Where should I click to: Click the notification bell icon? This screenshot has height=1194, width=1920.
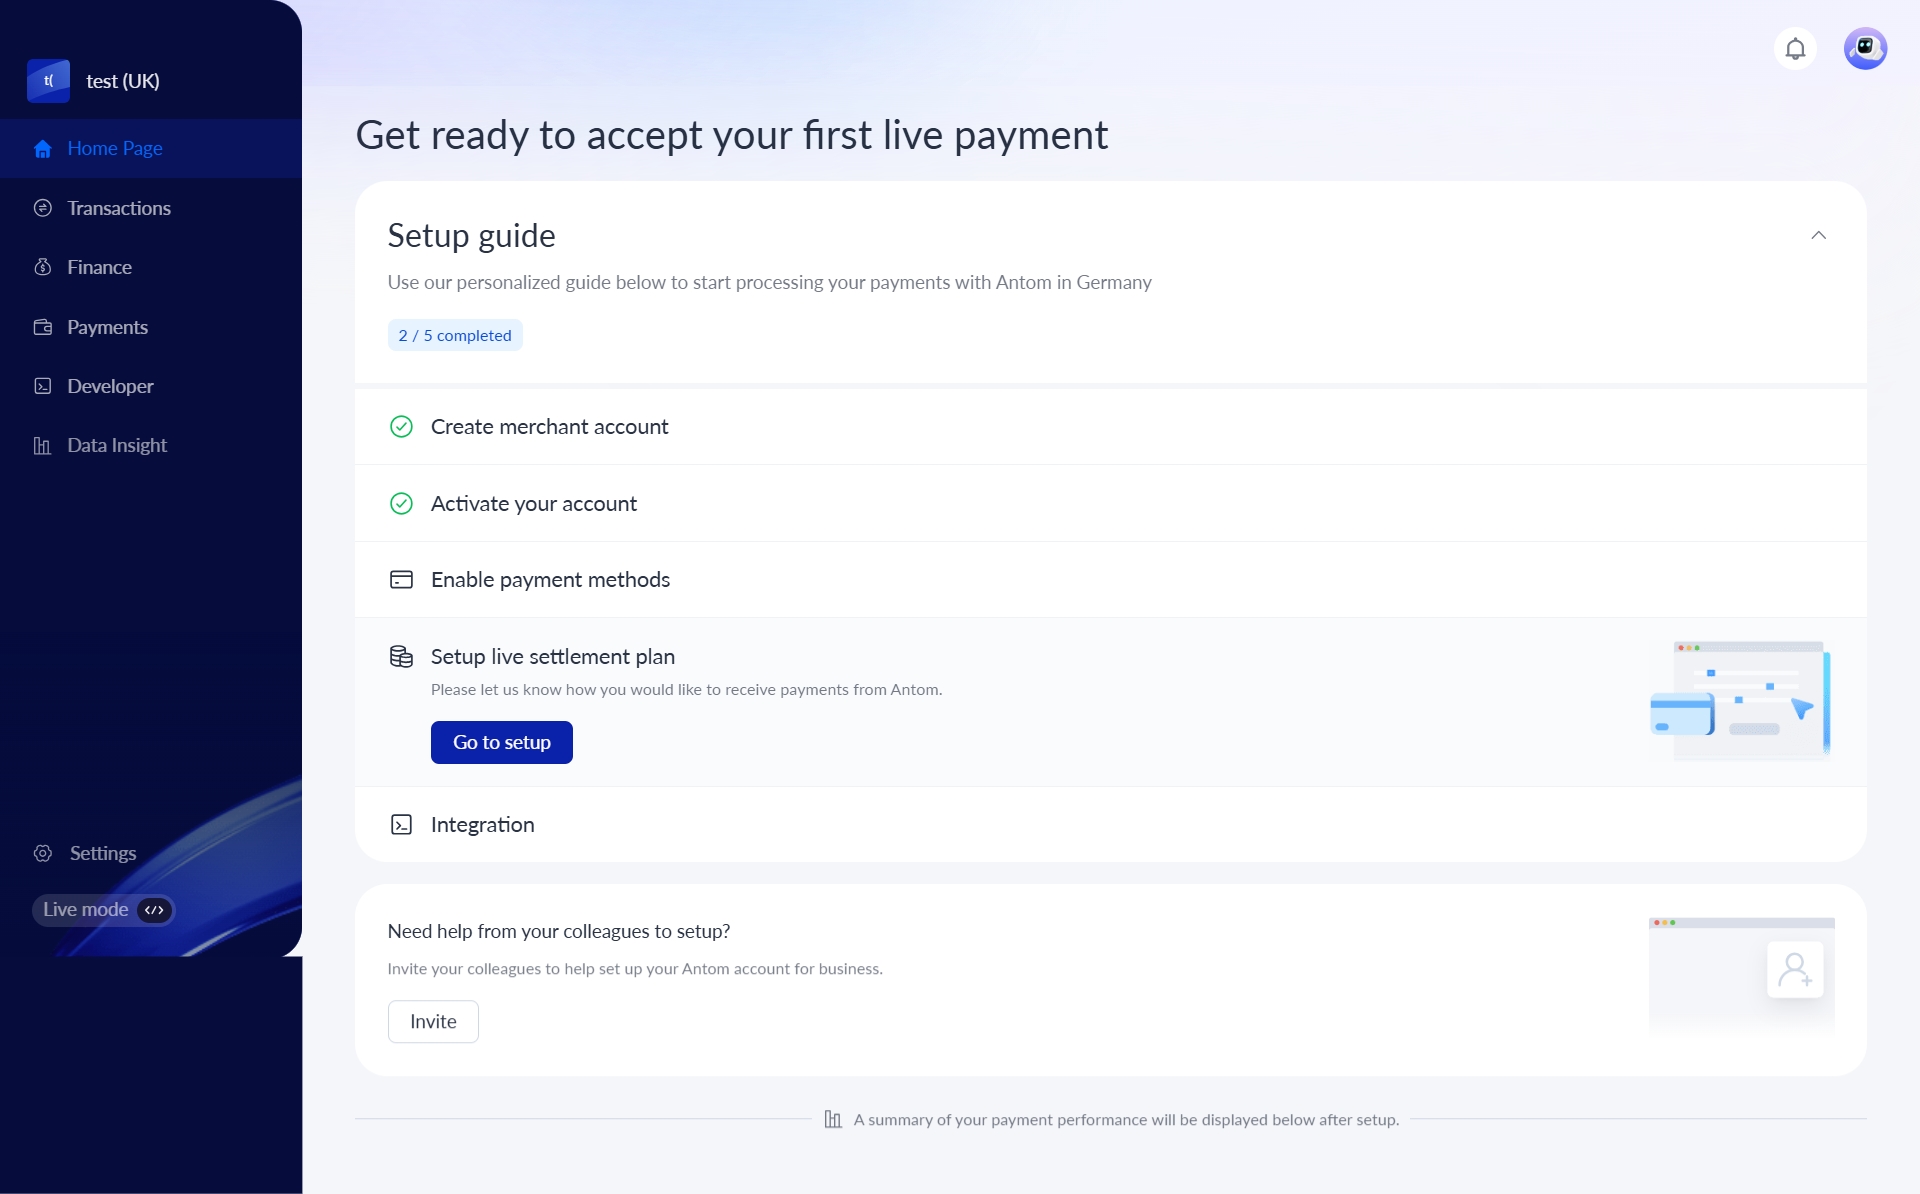1795,49
